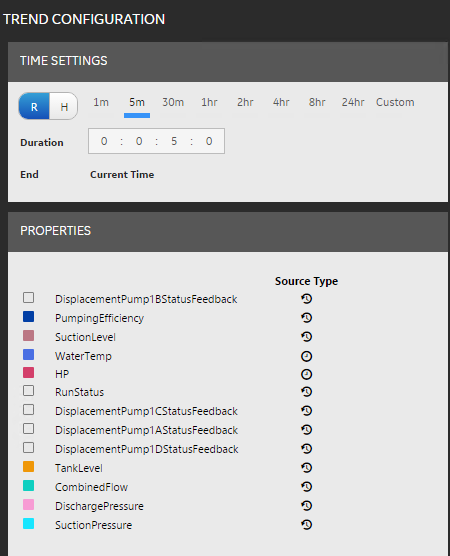Tick the DisplacementPump1DStatusFeedback checkbox
Image resolution: width=450 pixels, height=556 pixels.
point(29,447)
